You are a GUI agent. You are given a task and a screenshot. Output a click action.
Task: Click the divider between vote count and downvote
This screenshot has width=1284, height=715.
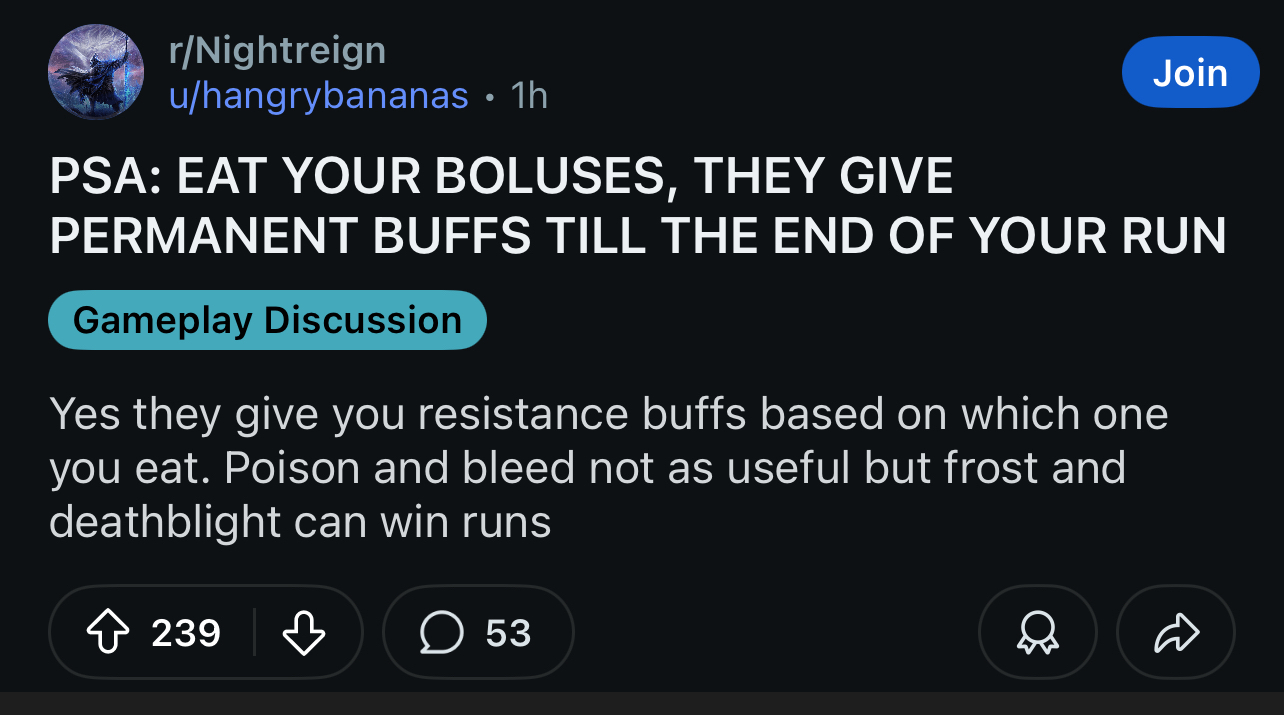254,633
